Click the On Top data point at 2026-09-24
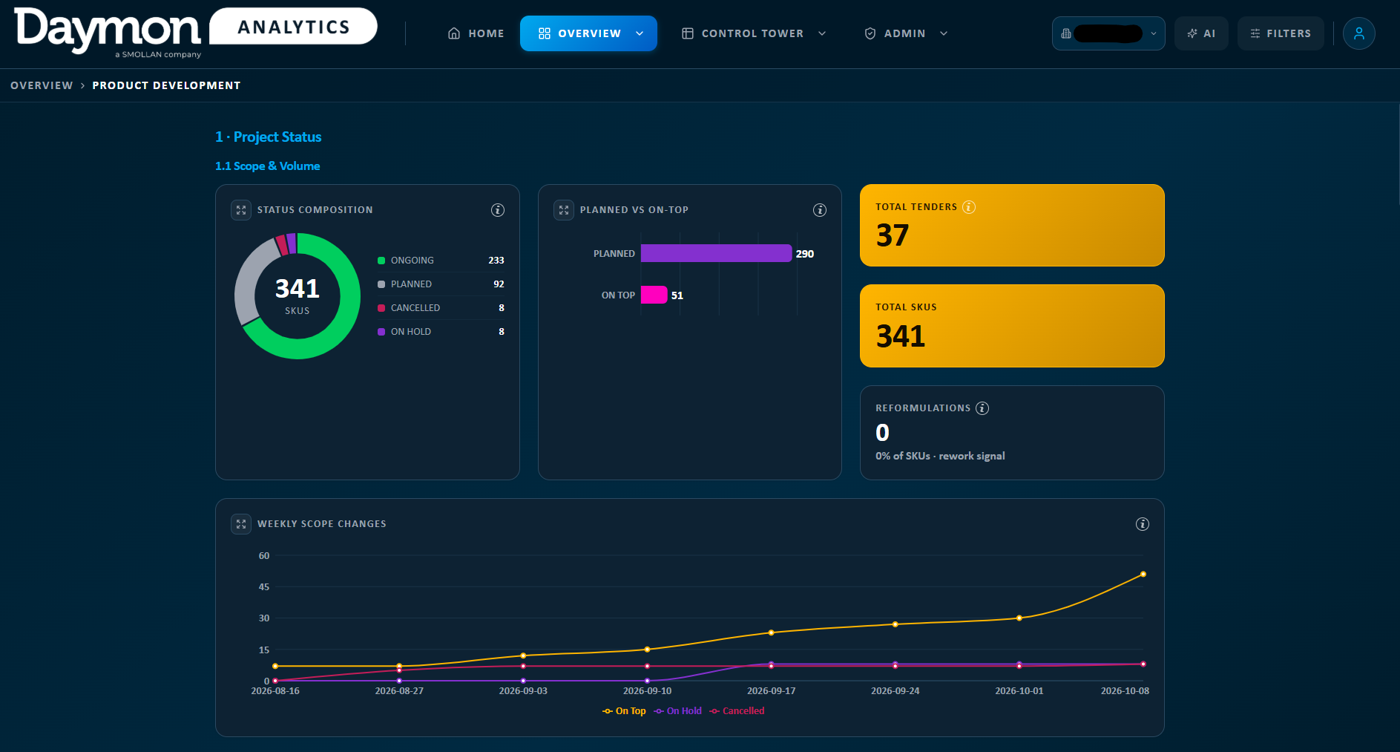This screenshot has height=752, width=1400. [895, 624]
